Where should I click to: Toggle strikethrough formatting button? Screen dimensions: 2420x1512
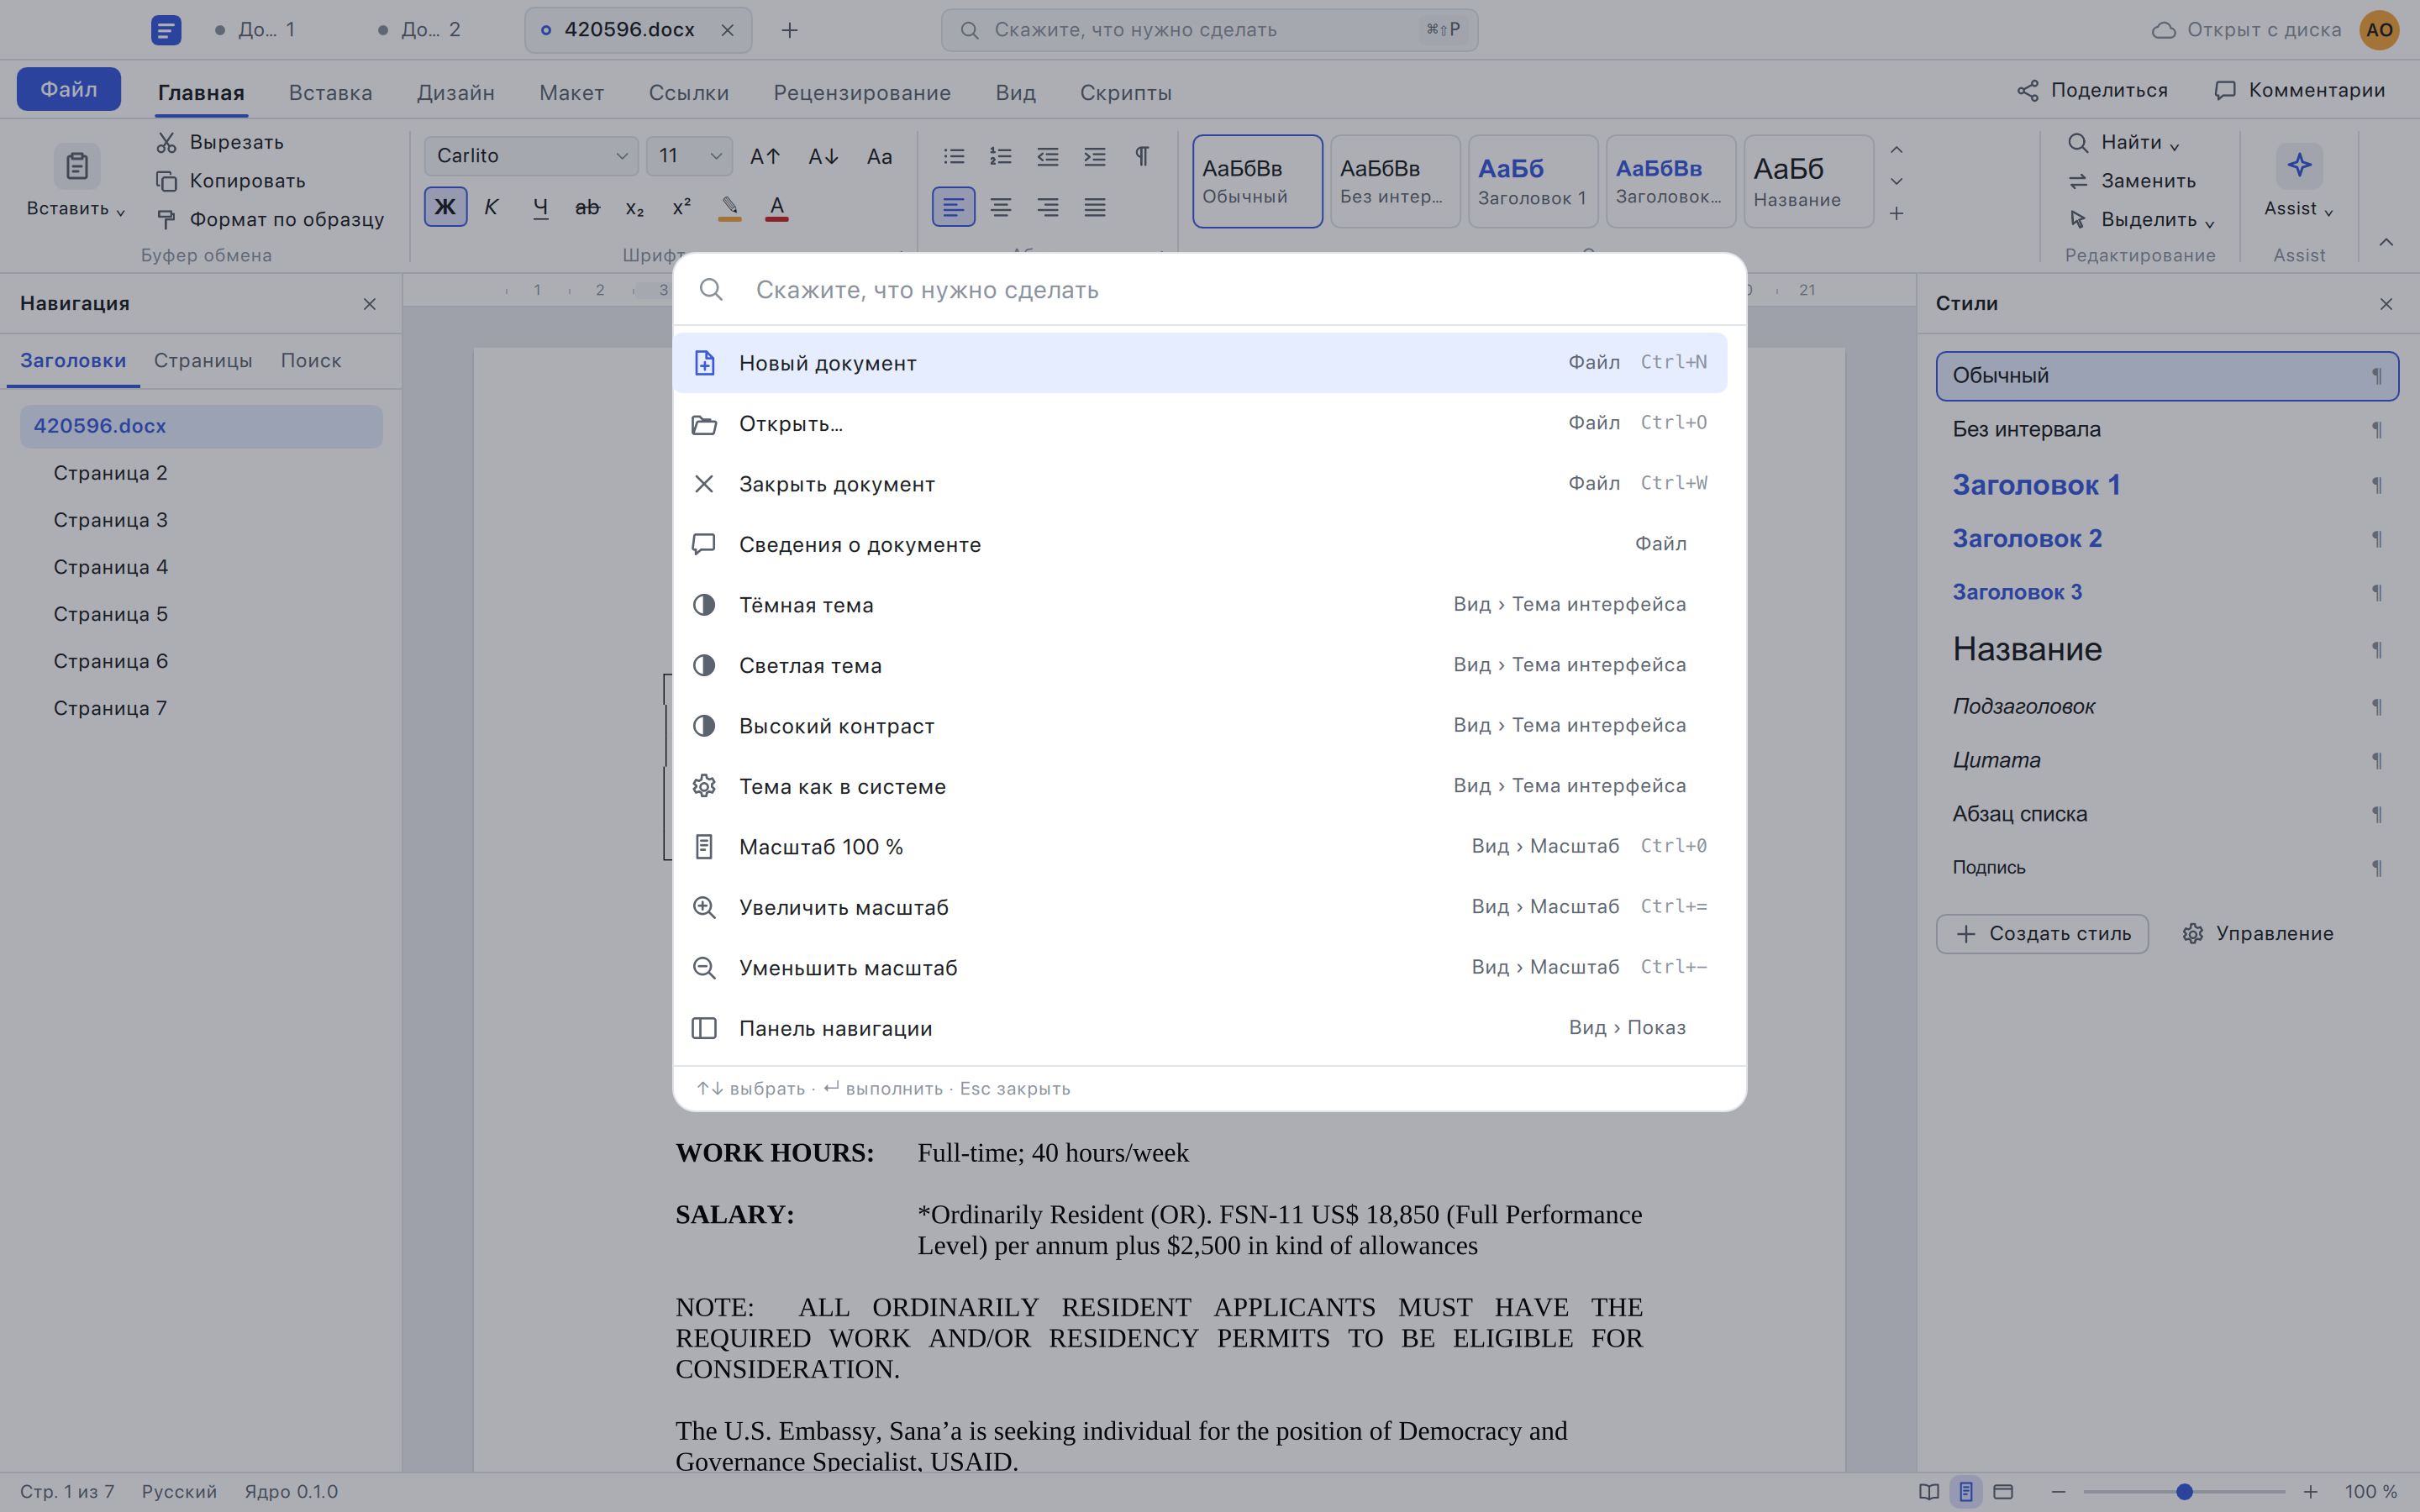(x=587, y=207)
